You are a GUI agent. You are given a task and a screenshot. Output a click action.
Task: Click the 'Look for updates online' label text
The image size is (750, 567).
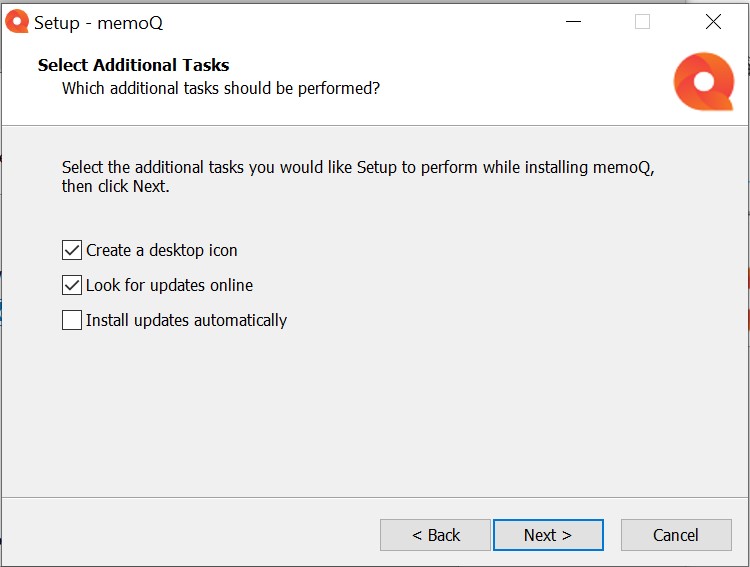[x=169, y=285]
